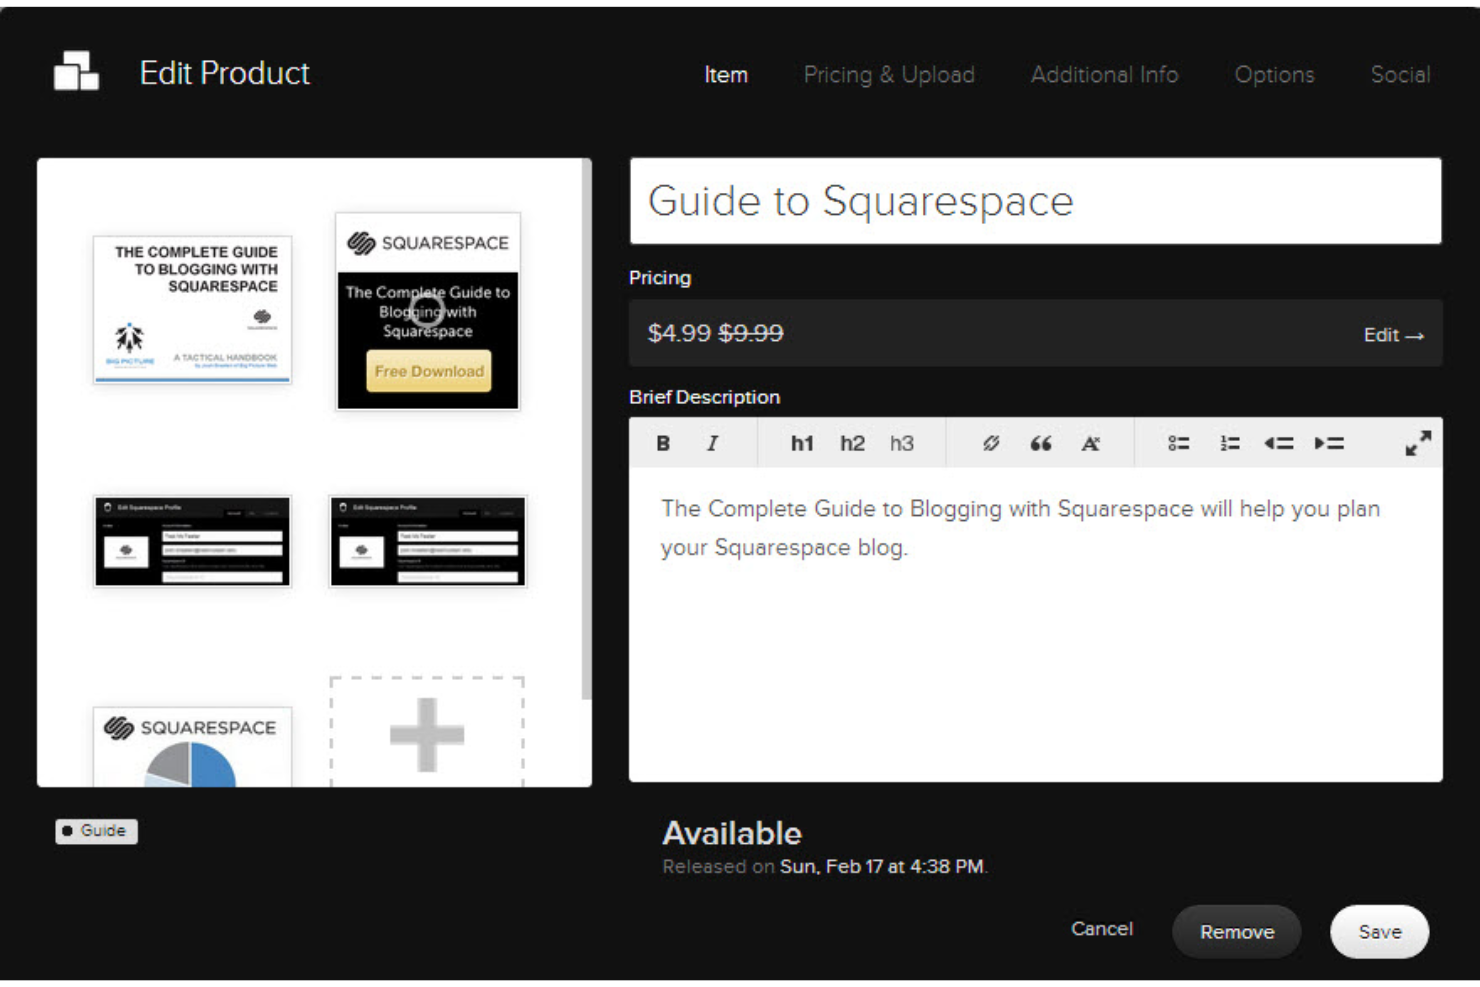Open the Social tab
Screen dimensions: 1480x987
(x=1400, y=75)
